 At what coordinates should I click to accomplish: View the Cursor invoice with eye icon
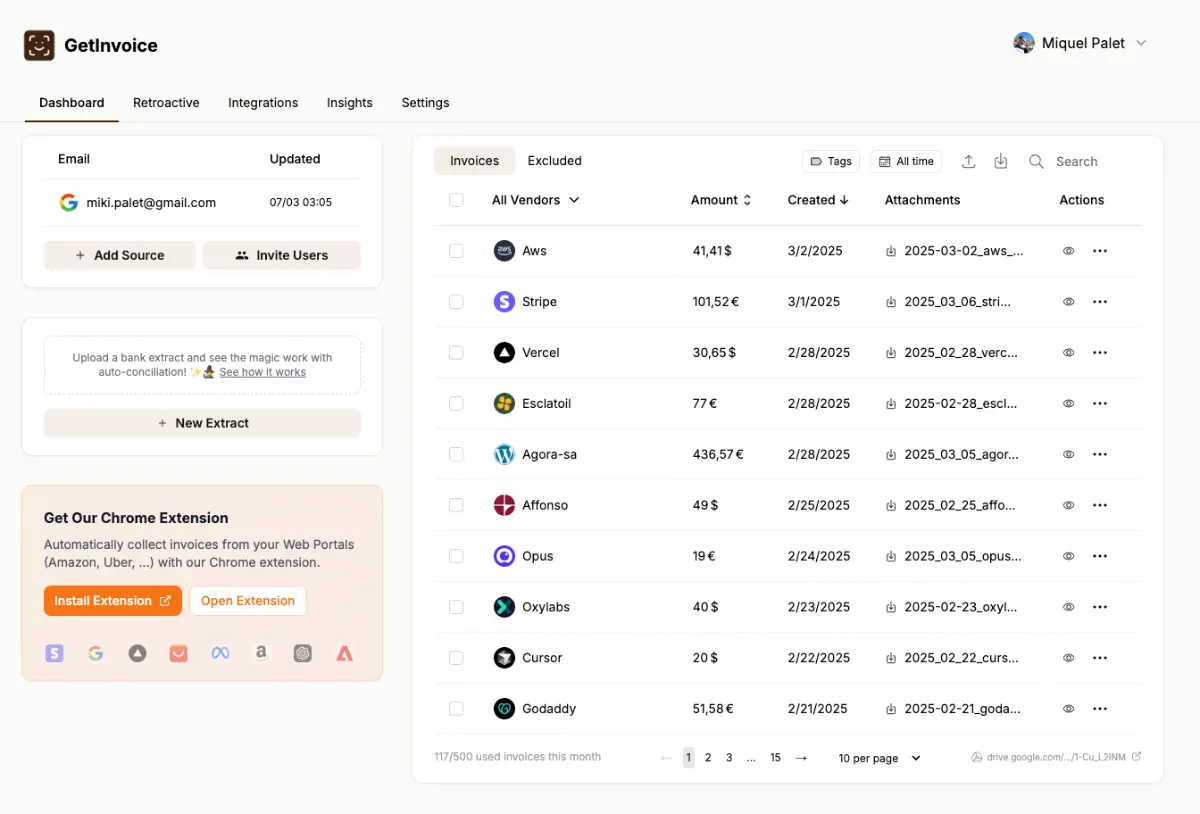point(1068,658)
